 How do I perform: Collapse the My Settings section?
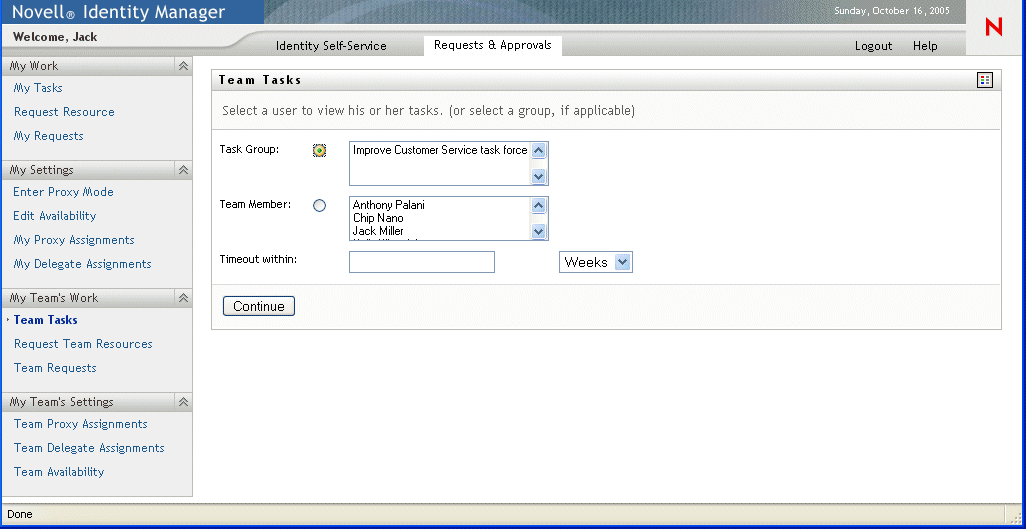point(183,170)
